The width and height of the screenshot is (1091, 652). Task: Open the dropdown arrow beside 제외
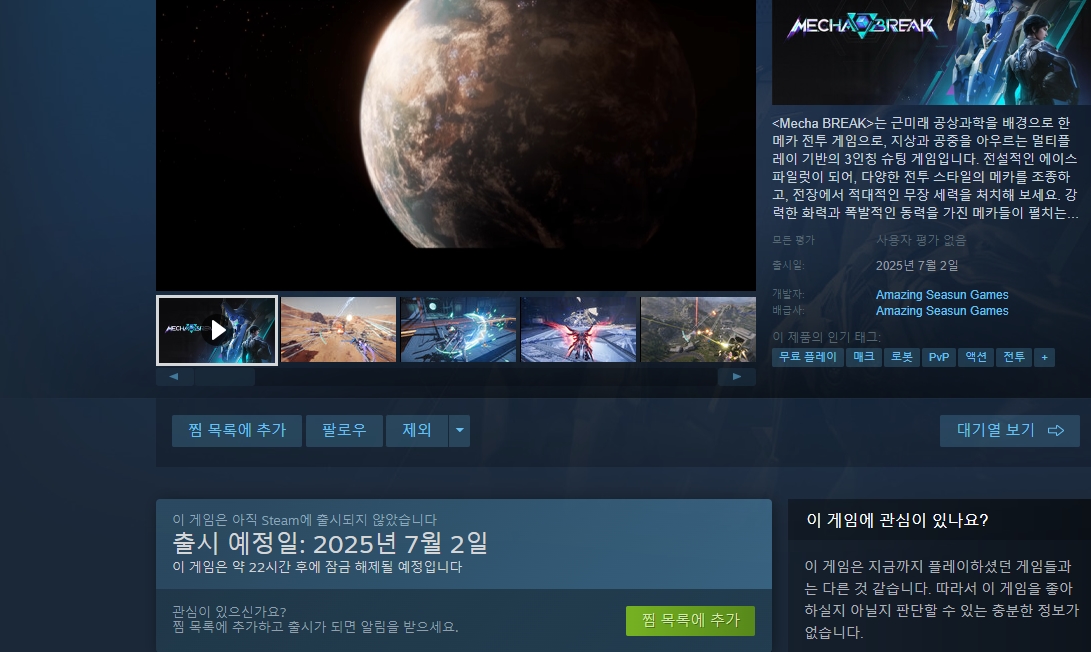pyautogui.click(x=459, y=431)
